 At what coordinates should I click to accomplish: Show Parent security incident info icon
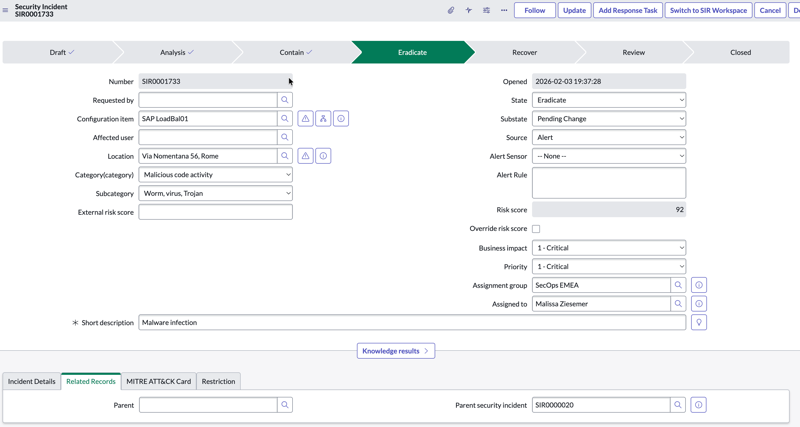(x=698, y=405)
